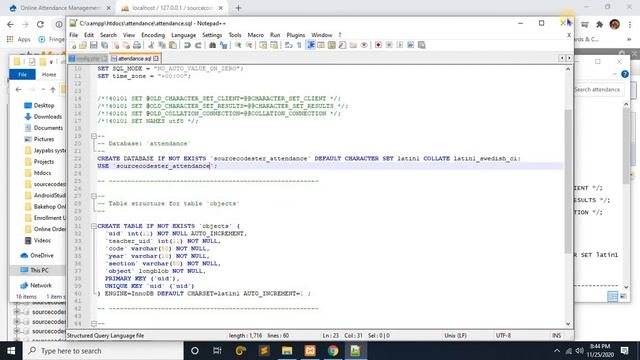The image size is (640, 360).
Task: Toggle INS insert mode in status bar
Action: pyautogui.click(x=556, y=336)
